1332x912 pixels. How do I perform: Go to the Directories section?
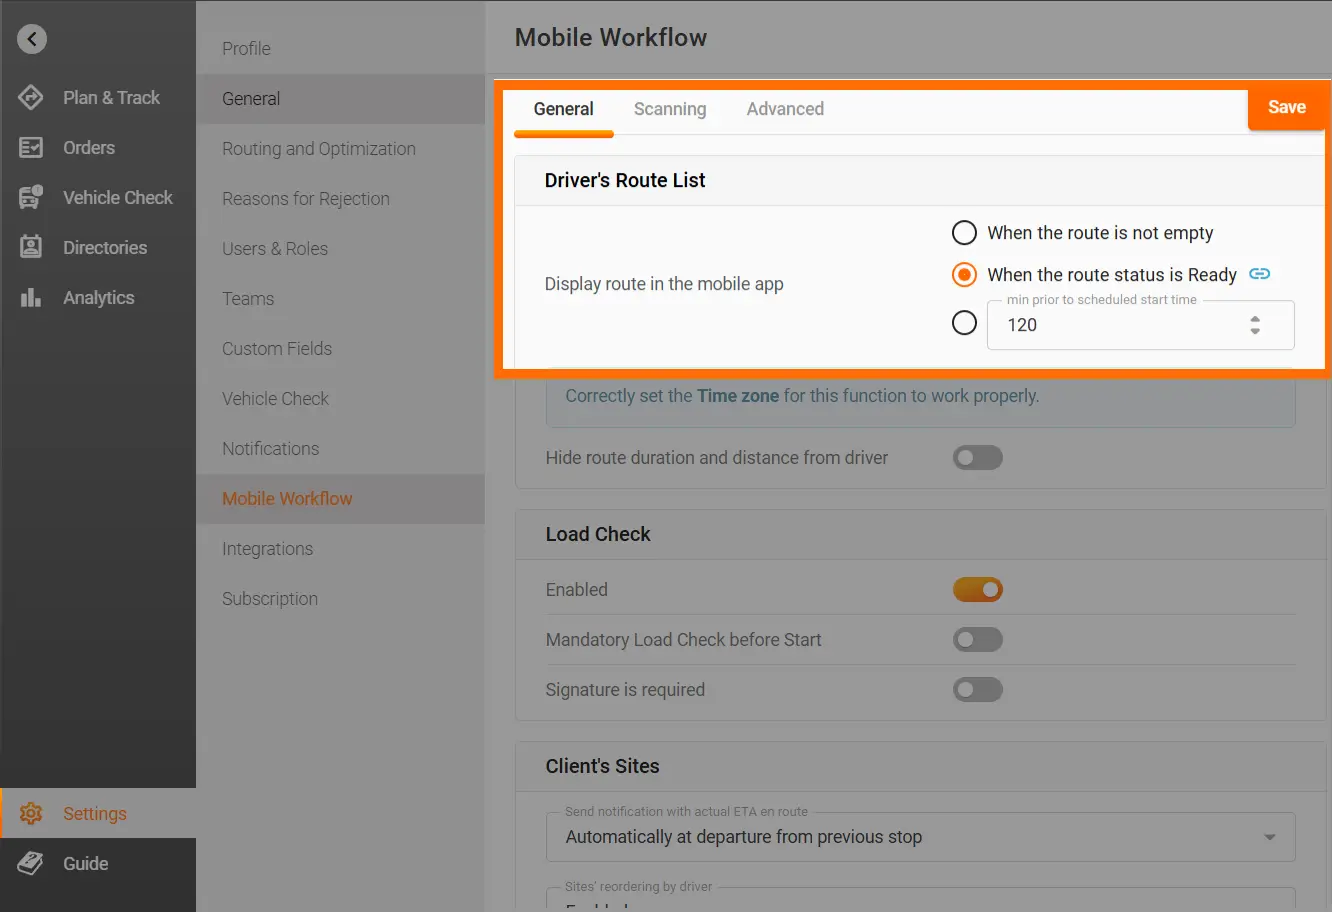(x=105, y=247)
